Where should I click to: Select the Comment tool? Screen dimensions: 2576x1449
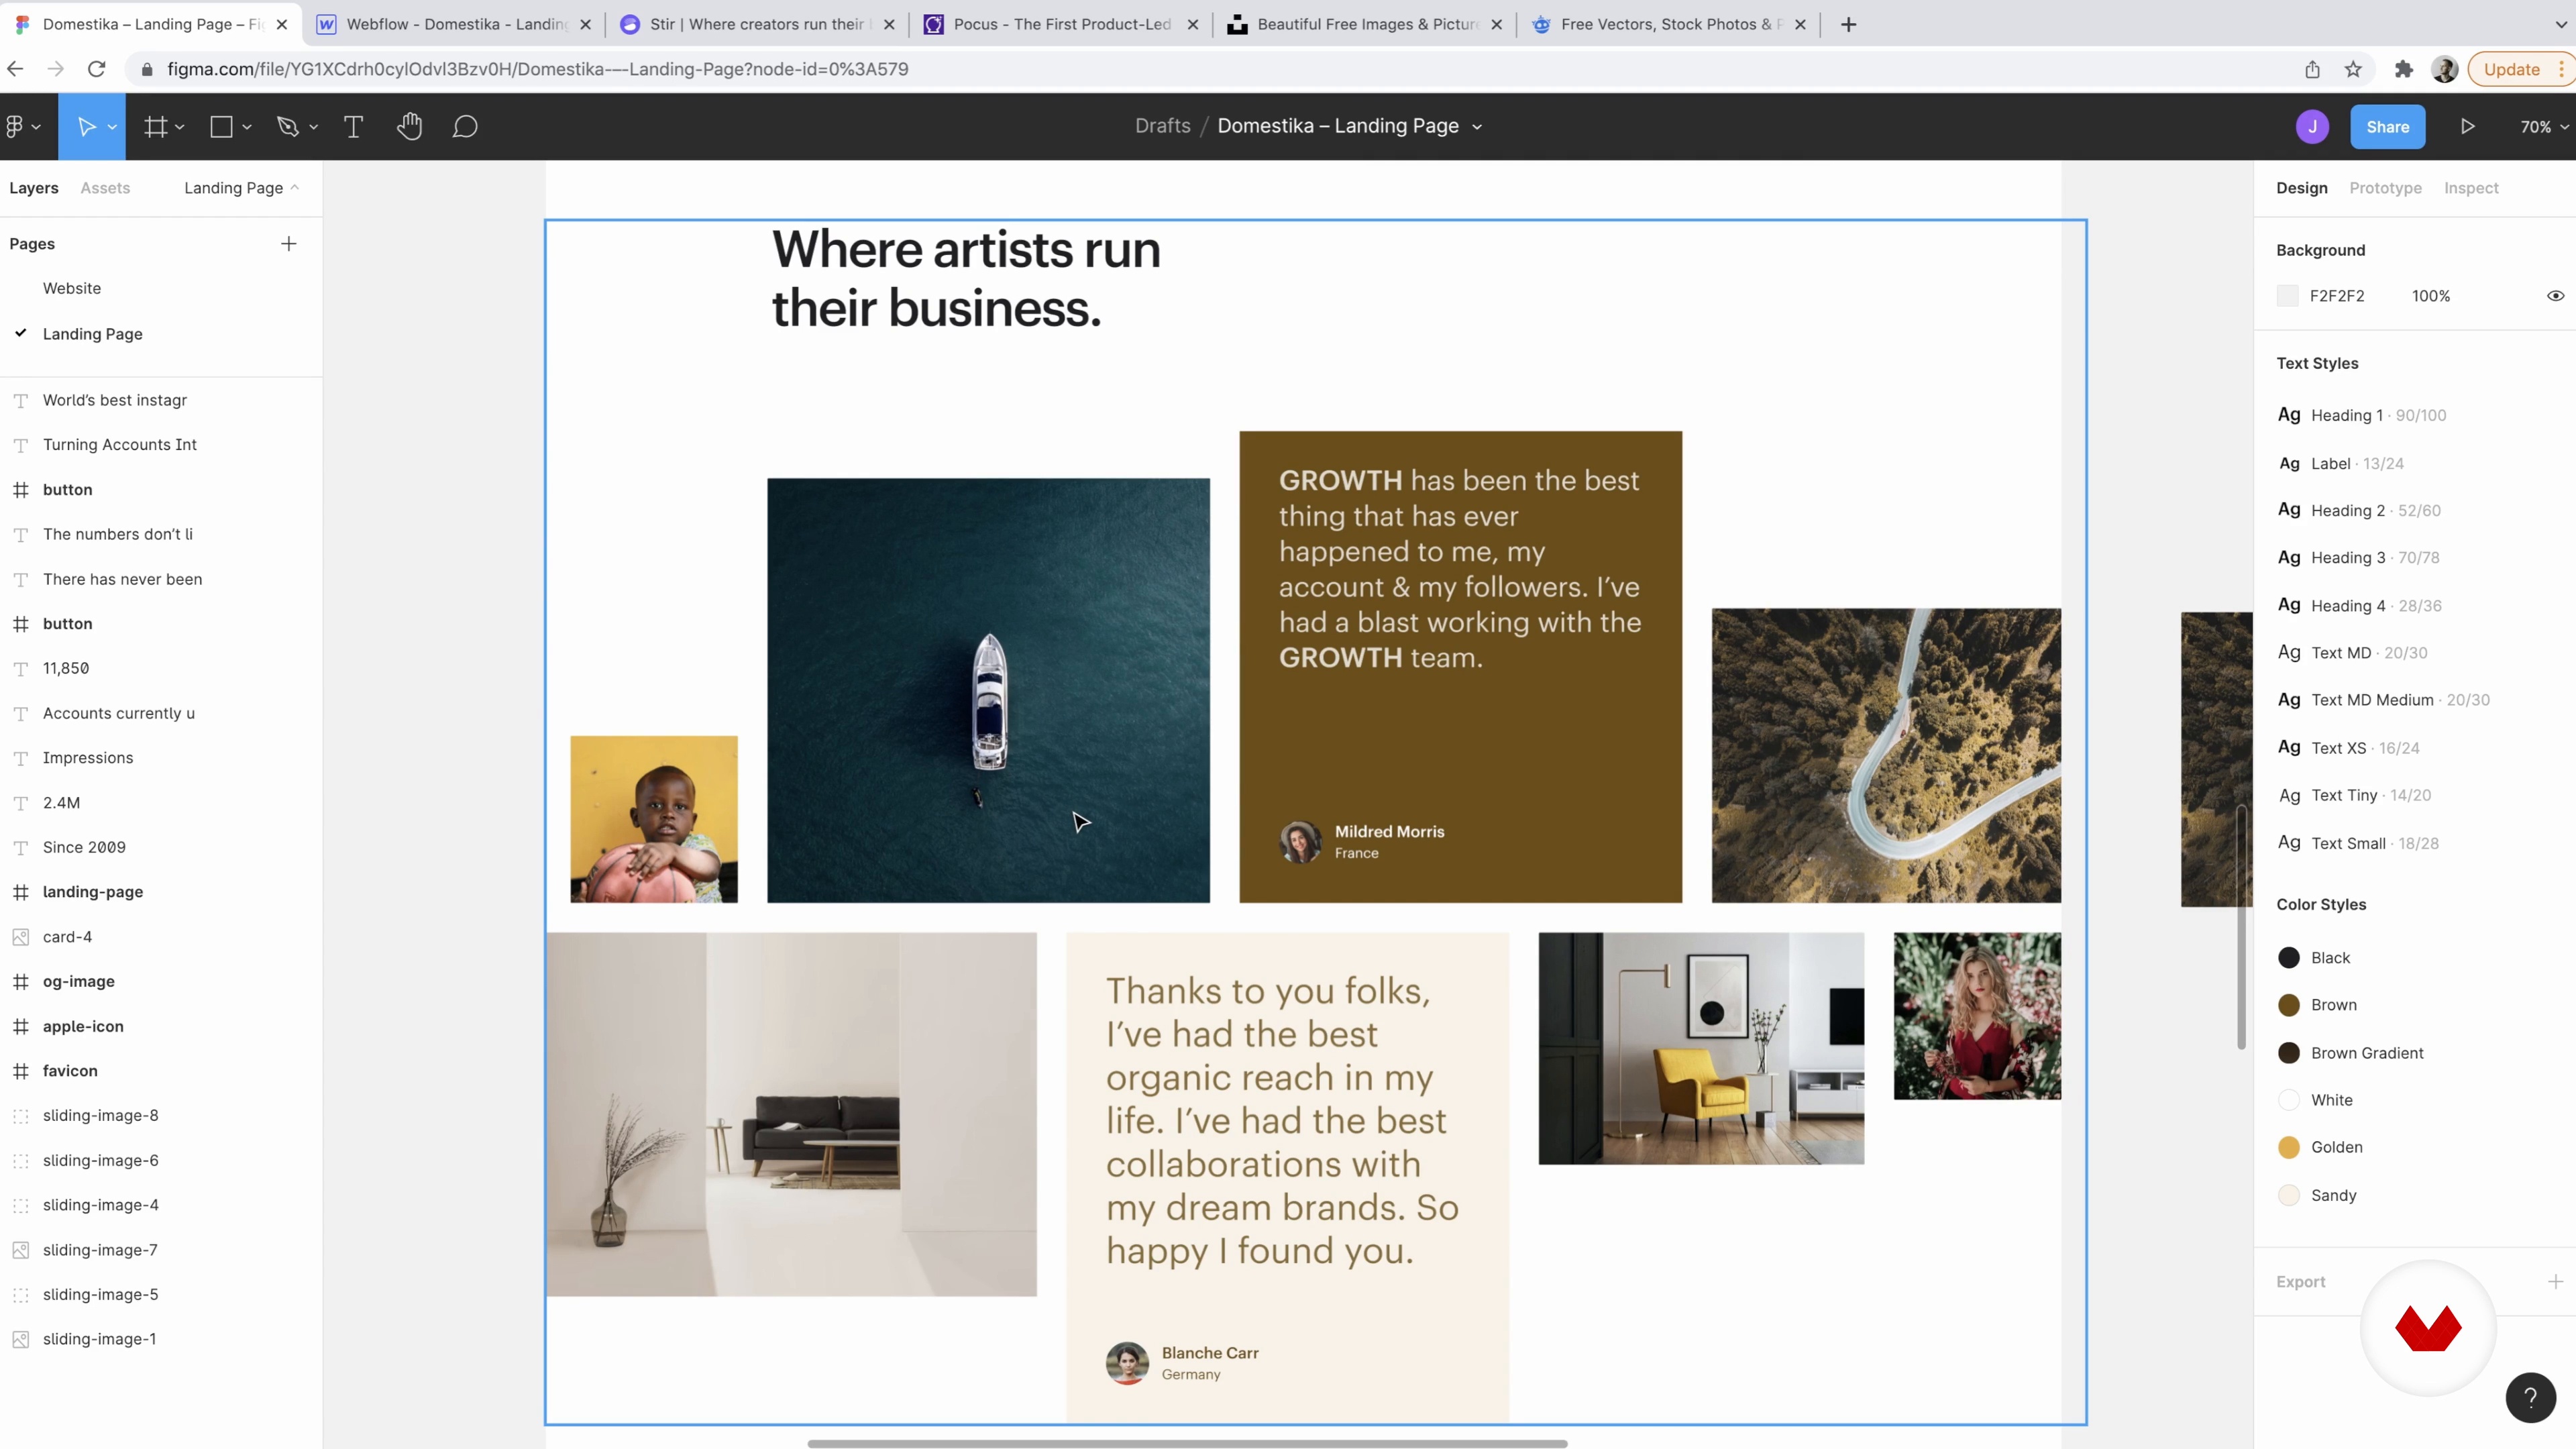(465, 127)
